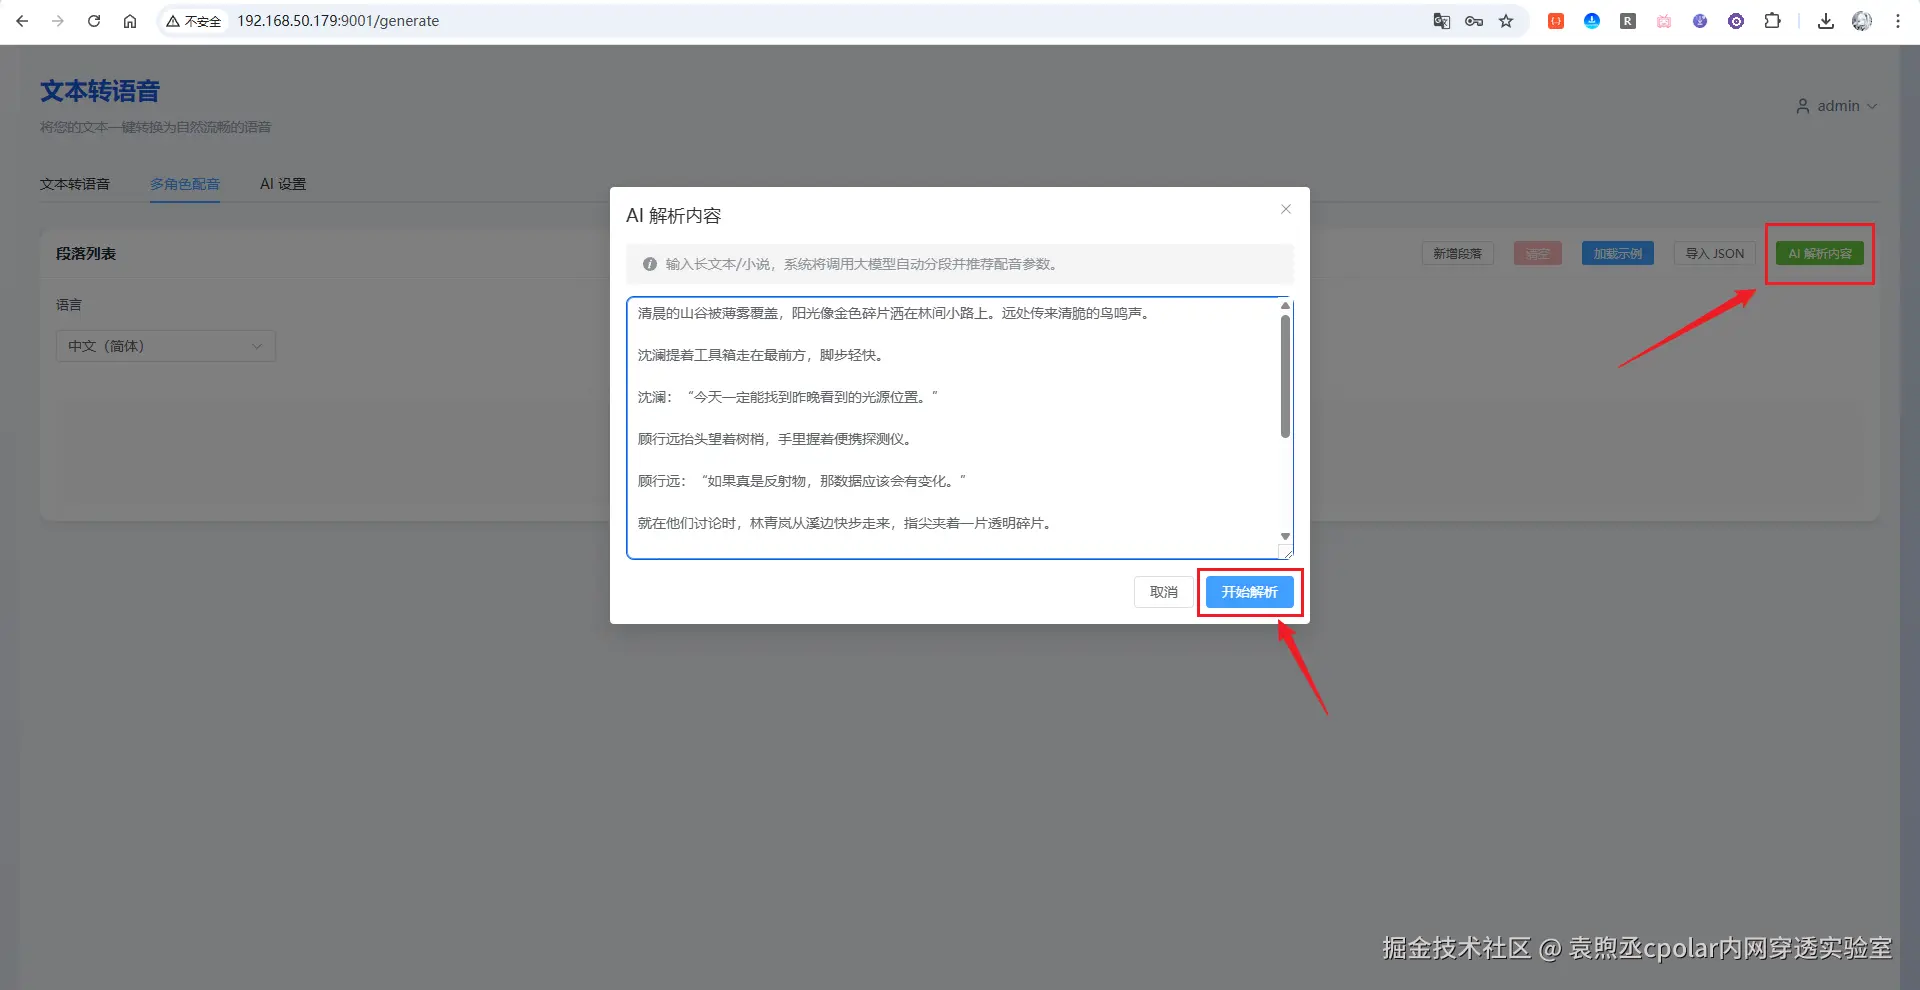
Task: Click the 导入 JSON button
Action: click(x=1714, y=254)
